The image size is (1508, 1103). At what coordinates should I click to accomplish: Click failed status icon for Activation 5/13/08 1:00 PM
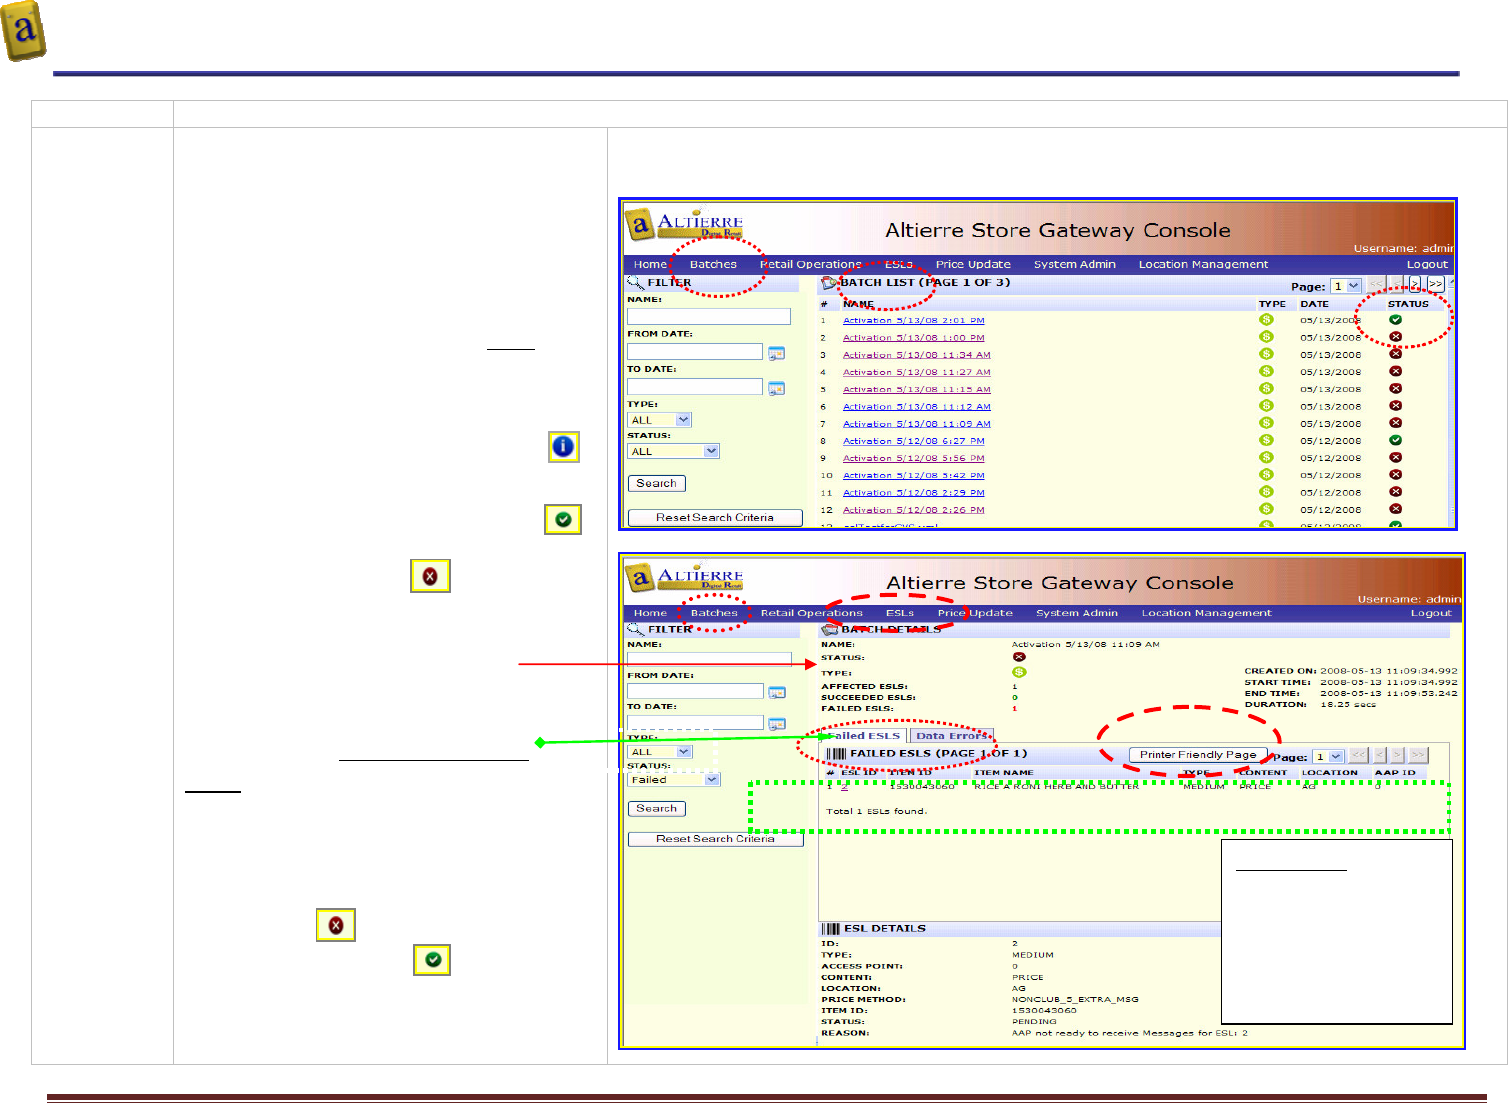click(x=1395, y=337)
